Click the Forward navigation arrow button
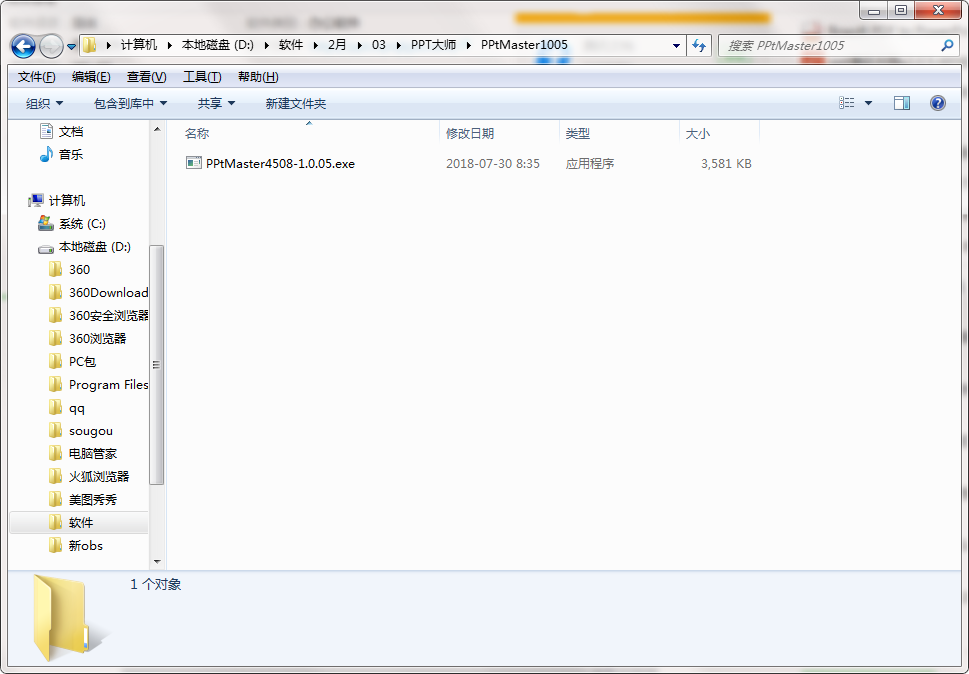 click(51, 46)
